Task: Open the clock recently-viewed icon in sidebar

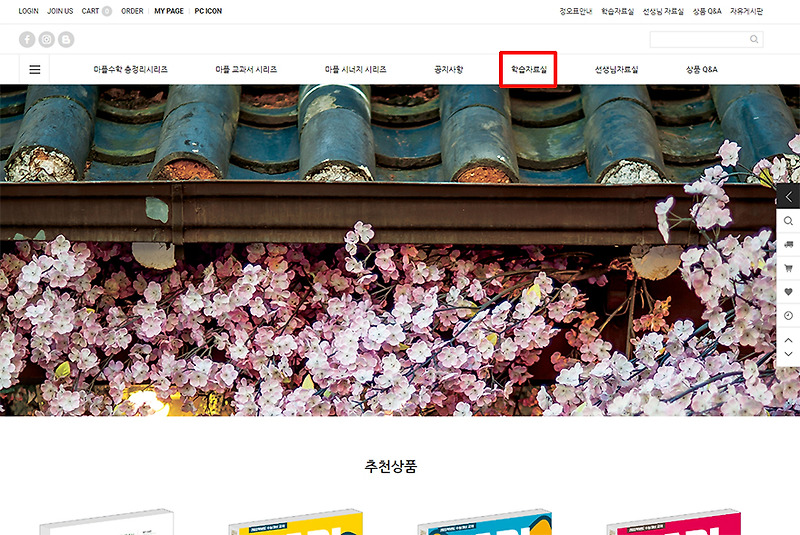Action: coord(788,316)
